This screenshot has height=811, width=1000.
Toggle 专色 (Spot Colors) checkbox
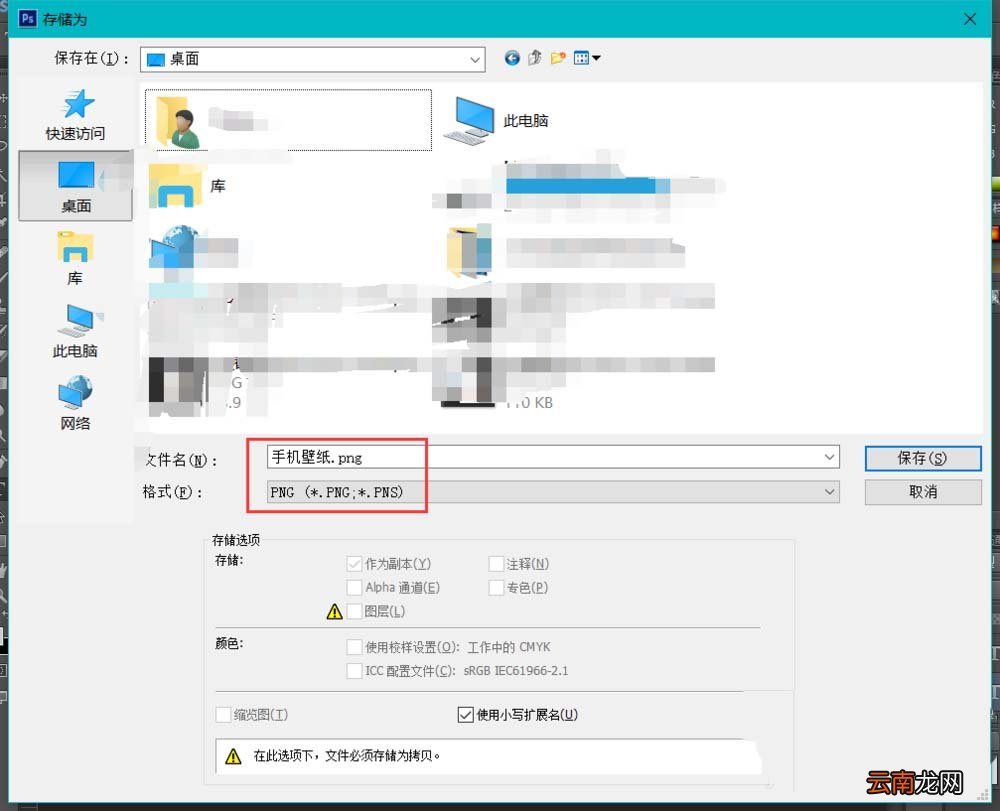tap(496, 587)
